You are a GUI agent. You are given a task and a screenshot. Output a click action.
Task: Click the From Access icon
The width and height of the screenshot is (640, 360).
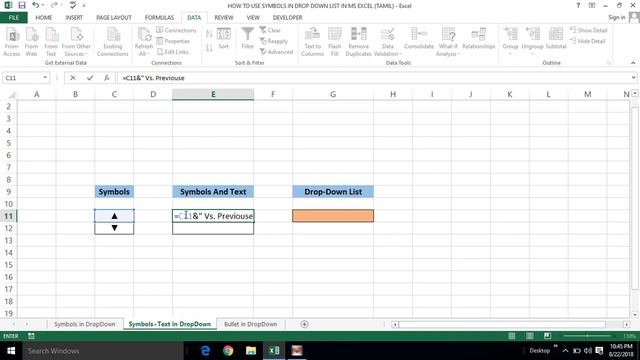click(12, 42)
